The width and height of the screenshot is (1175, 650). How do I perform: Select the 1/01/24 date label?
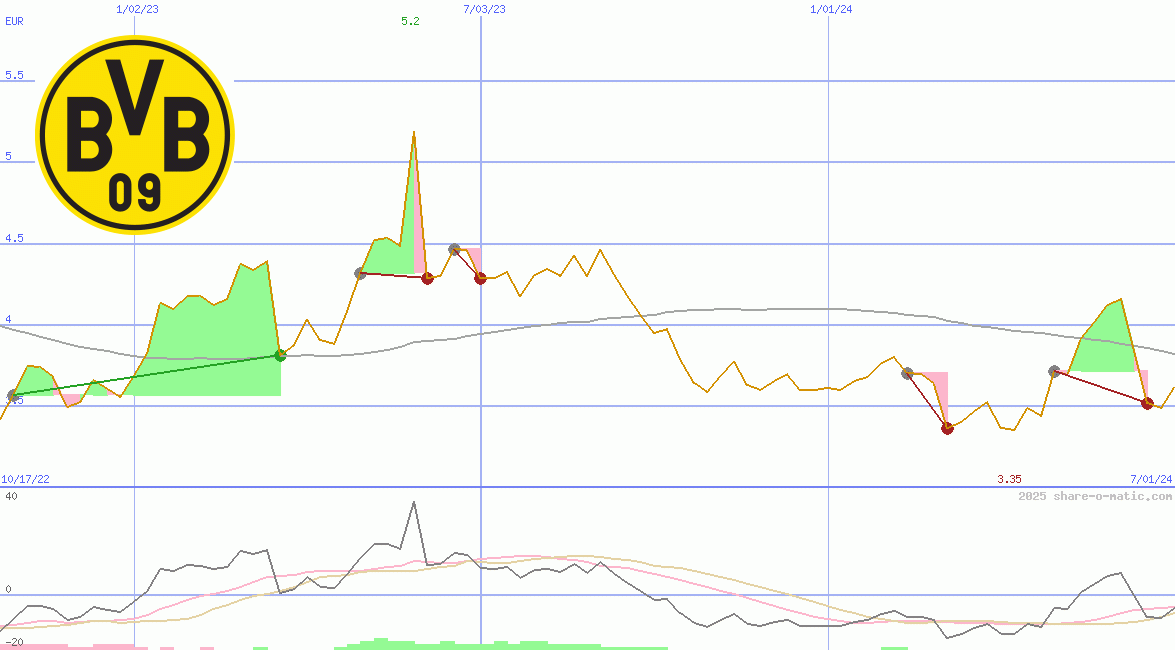point(831,9)
